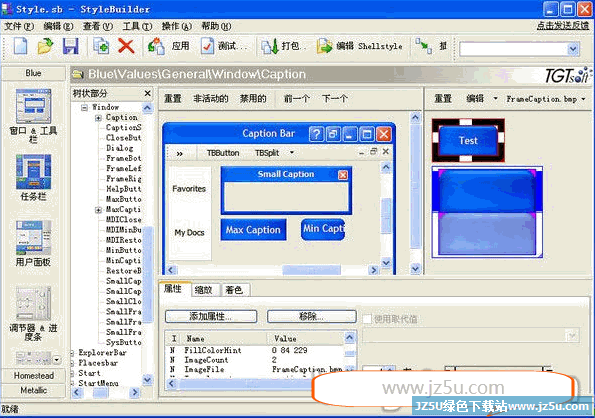Screen dimensions: 595x418
Task: Click 下一个 navigation button
Action: [x=335, y=99]
